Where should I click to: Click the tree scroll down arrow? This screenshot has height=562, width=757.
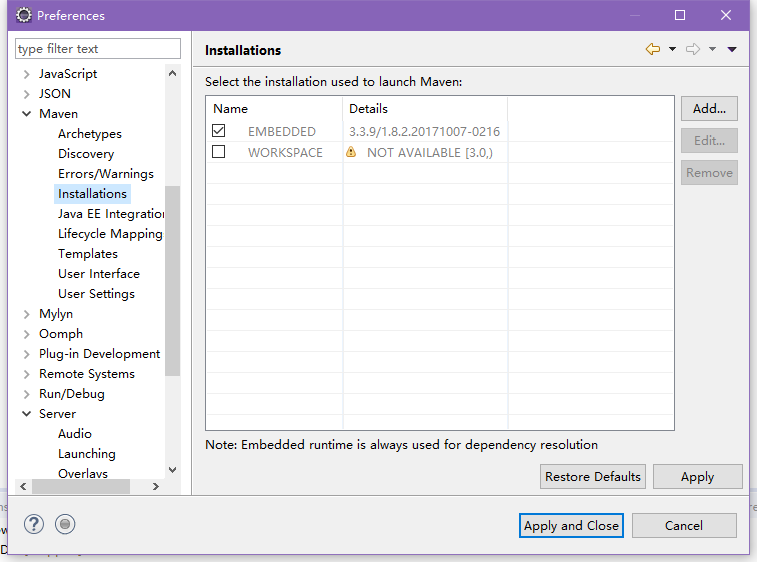172,469
